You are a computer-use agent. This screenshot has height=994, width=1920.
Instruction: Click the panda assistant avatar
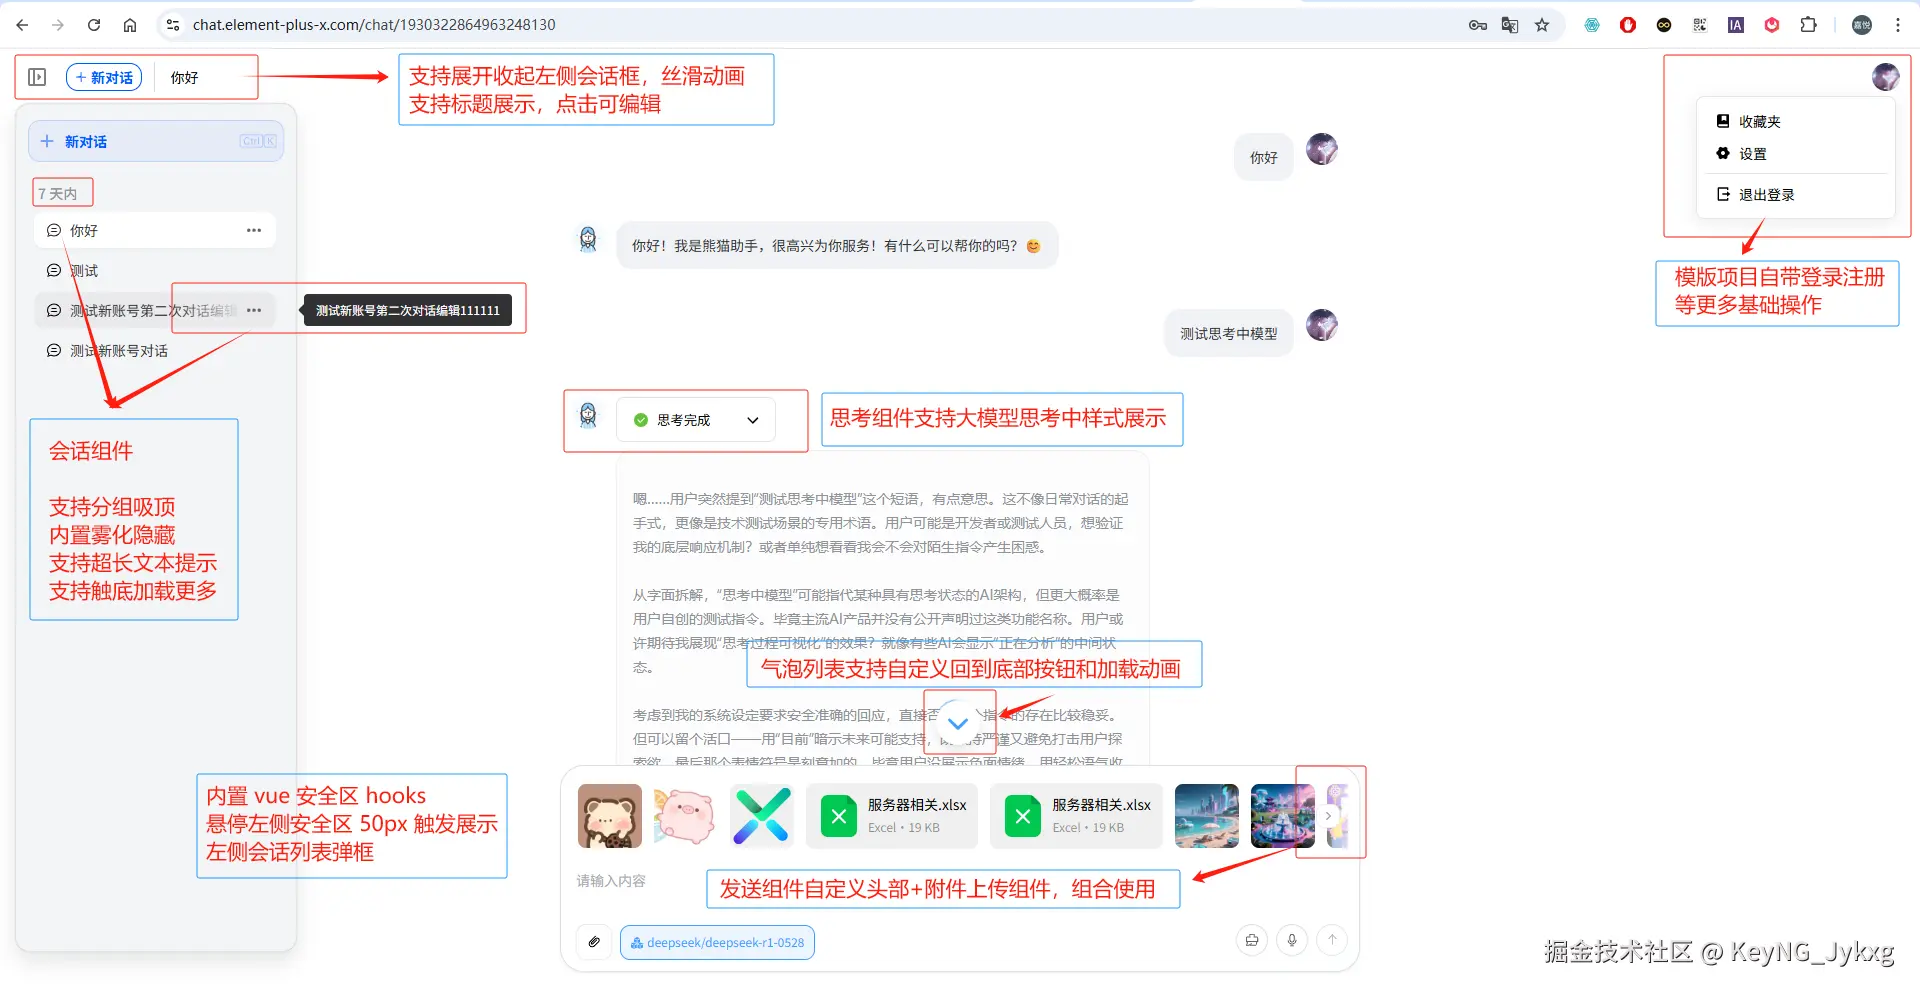point(587,240)
